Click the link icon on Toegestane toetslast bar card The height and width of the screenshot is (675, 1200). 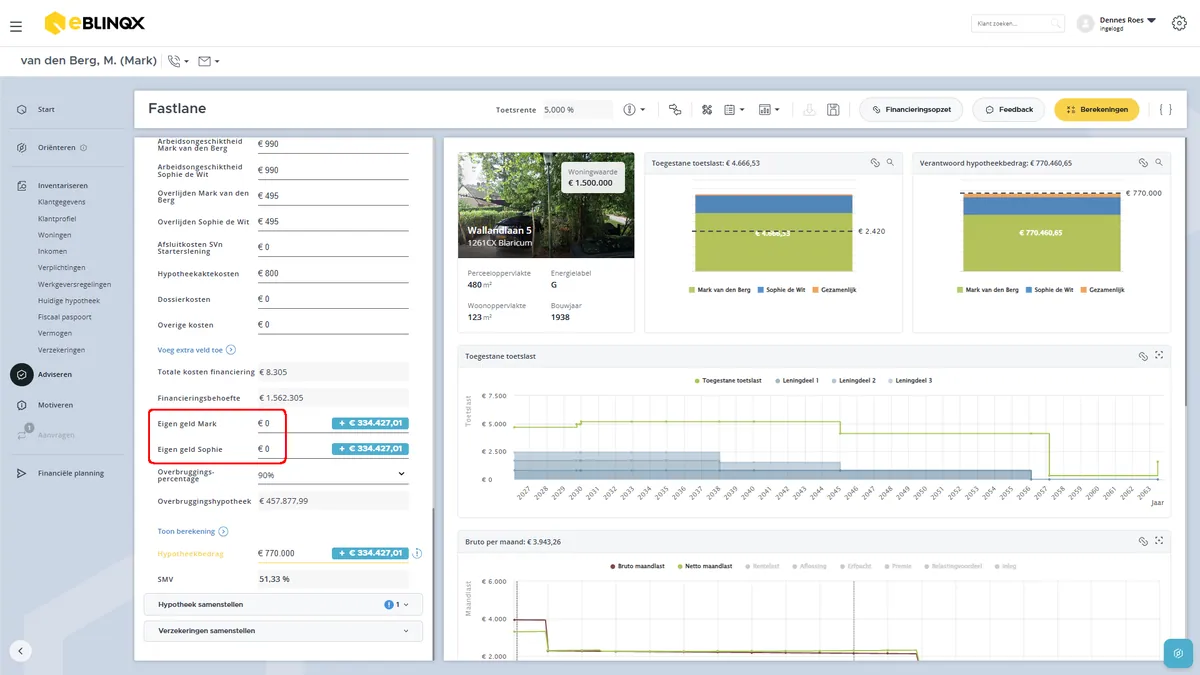873,162
